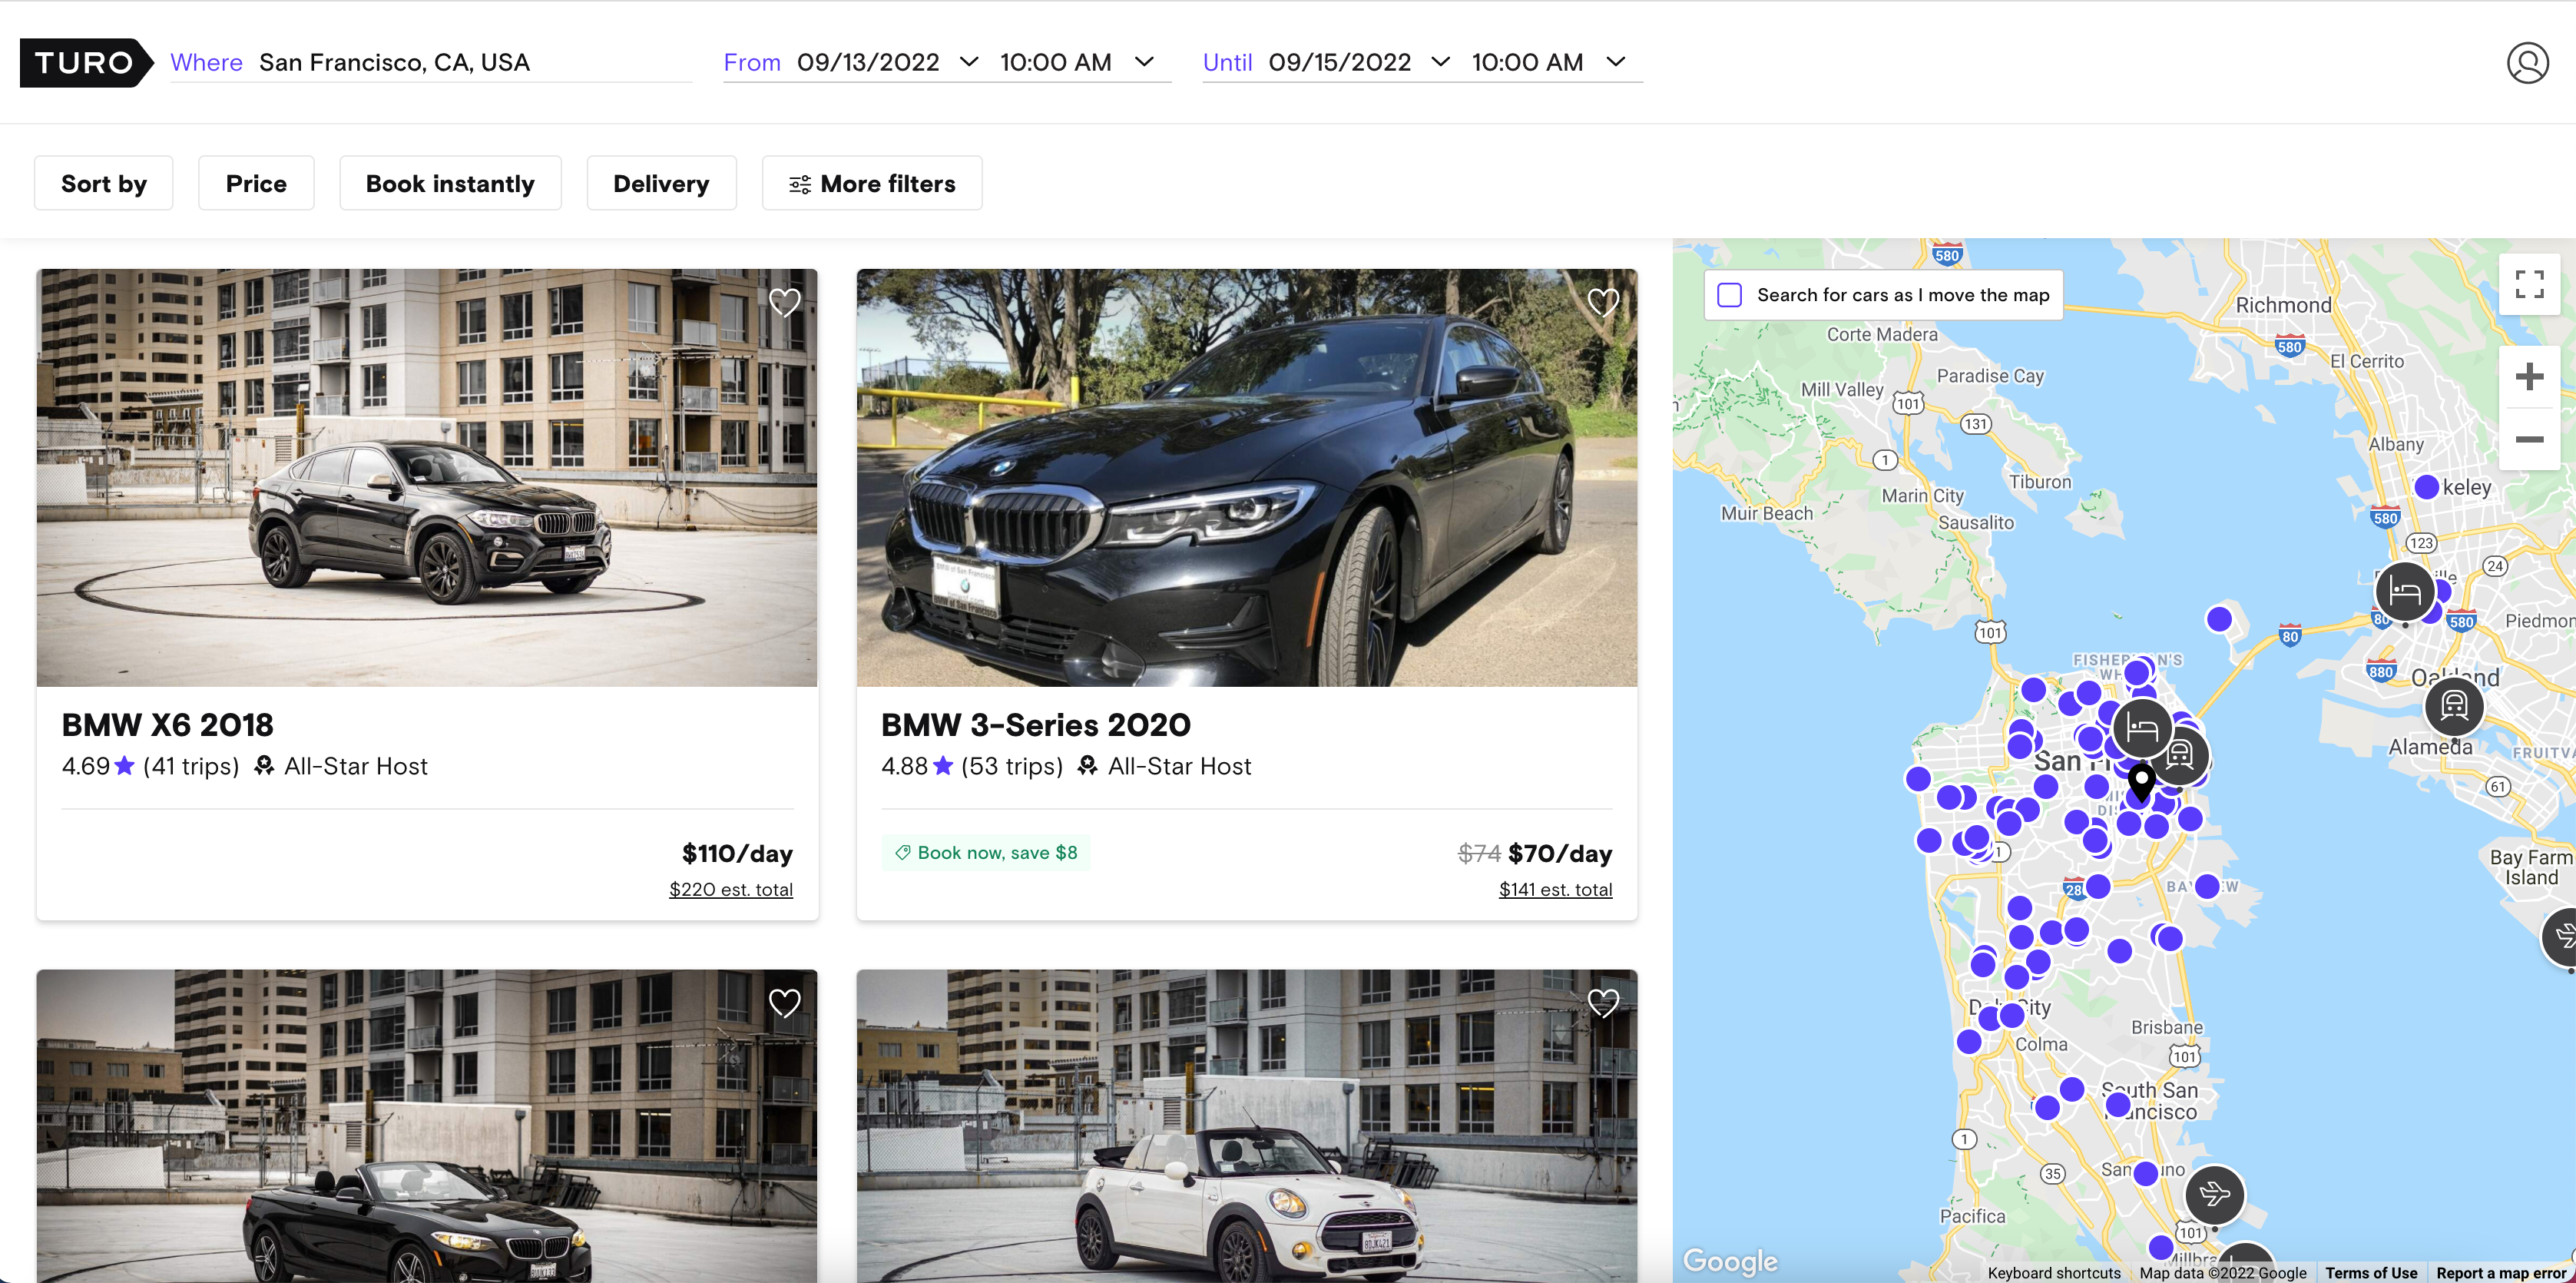Click the airport plane marker near San Bruno

tap(2214, 1193)
